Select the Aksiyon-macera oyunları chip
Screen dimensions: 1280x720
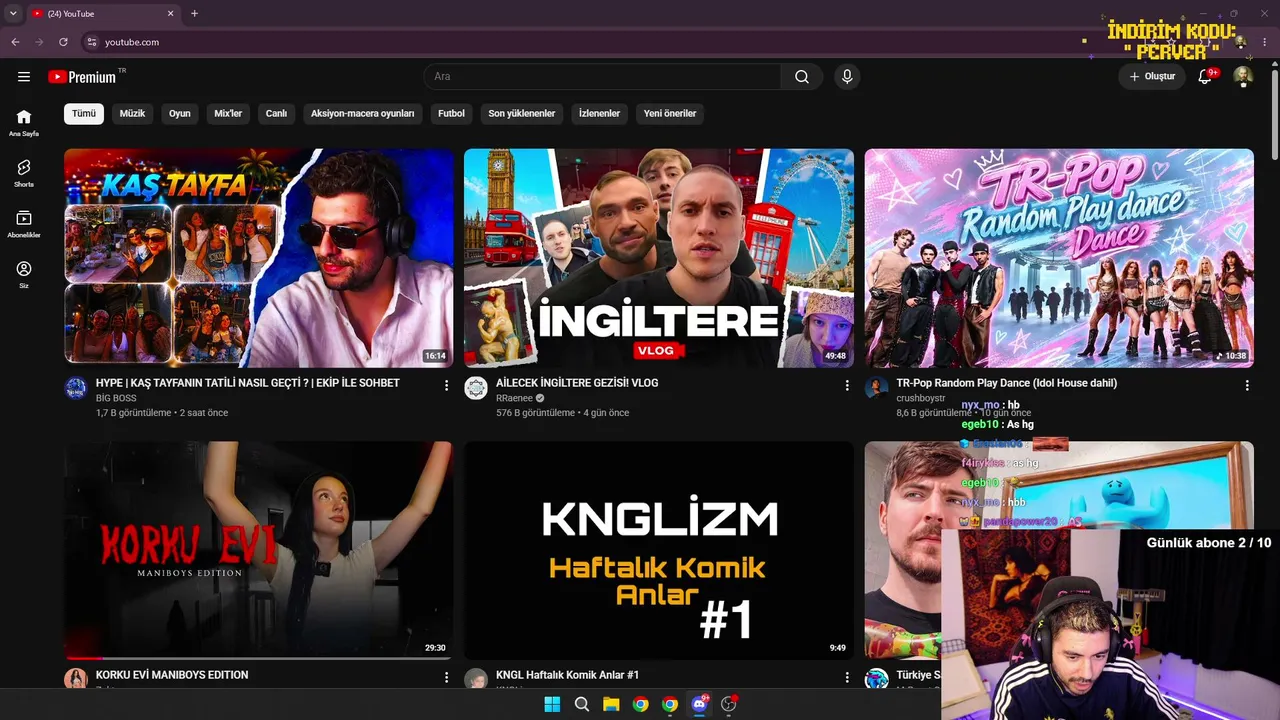(x=362, y=113)
